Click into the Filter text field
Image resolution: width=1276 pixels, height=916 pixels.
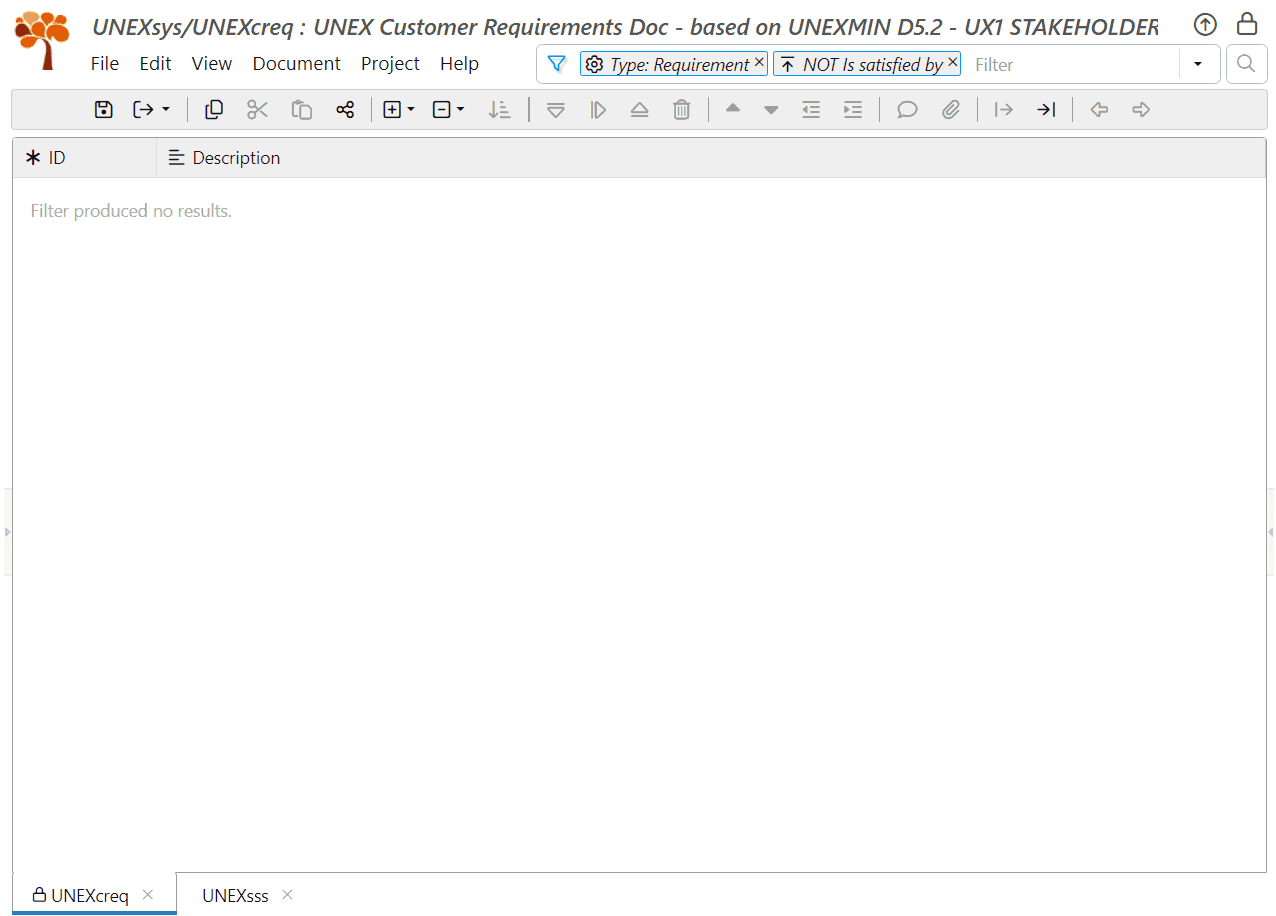(1074, 64)
